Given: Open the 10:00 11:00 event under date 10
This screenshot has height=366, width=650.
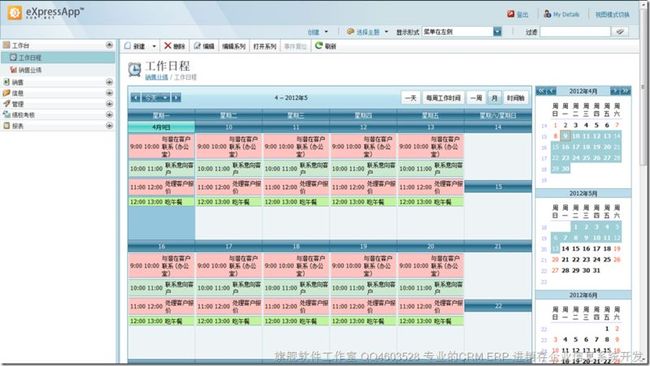Looking at the screenshot, I should pos(228,169).
